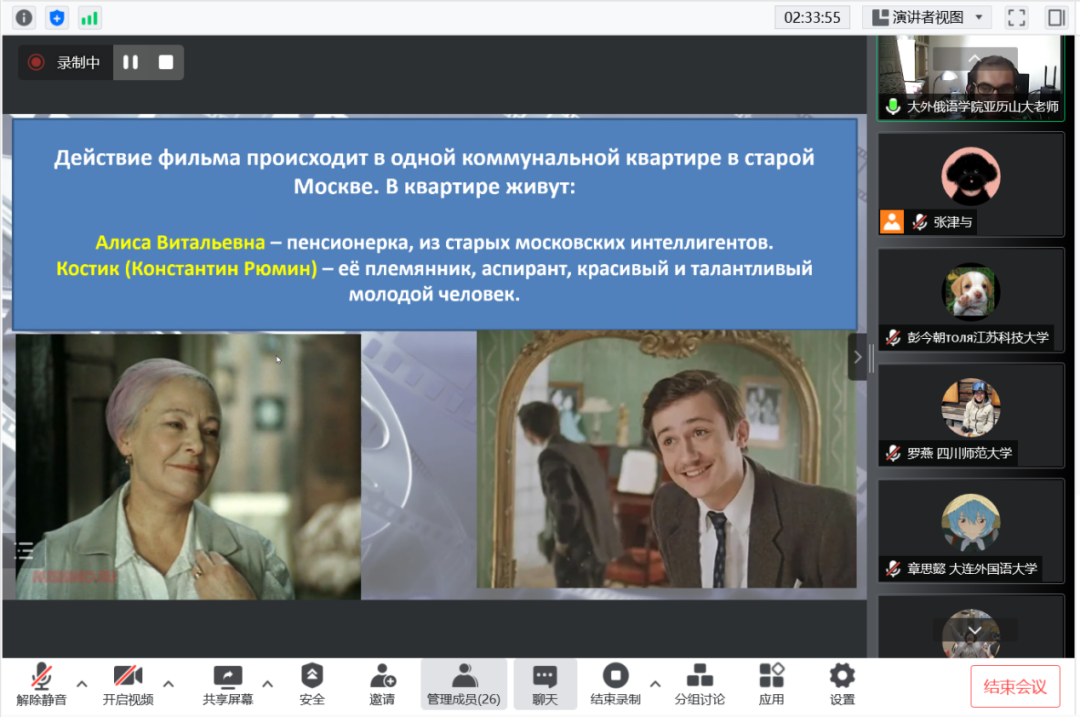
Task: Open the 聊天 chat panel
Action: (544, 684)
